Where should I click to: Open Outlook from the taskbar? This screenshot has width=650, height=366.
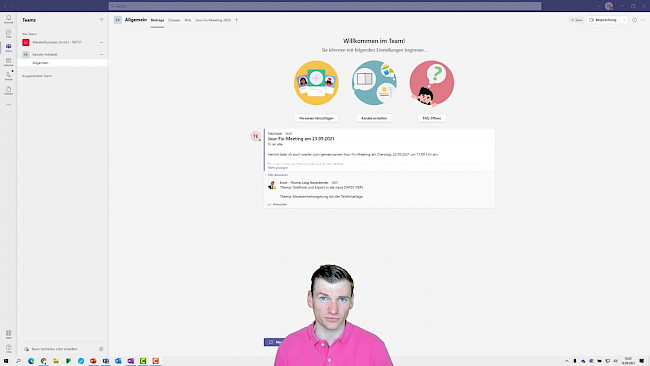[118, 361]
